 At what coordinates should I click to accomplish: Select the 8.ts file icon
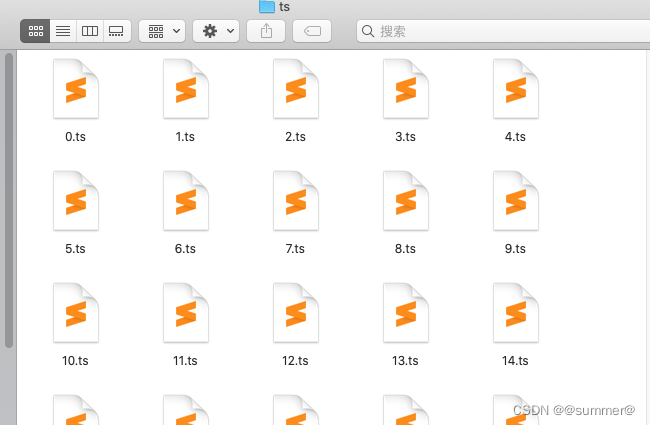click(x=406, y=201)
